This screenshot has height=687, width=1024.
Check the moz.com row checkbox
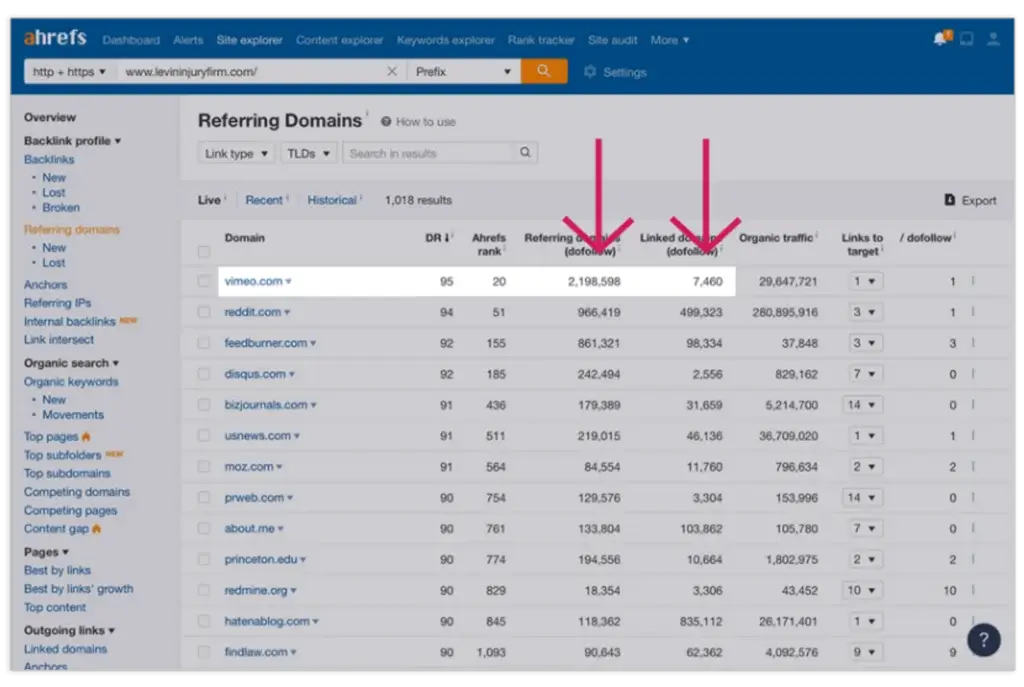204,466
